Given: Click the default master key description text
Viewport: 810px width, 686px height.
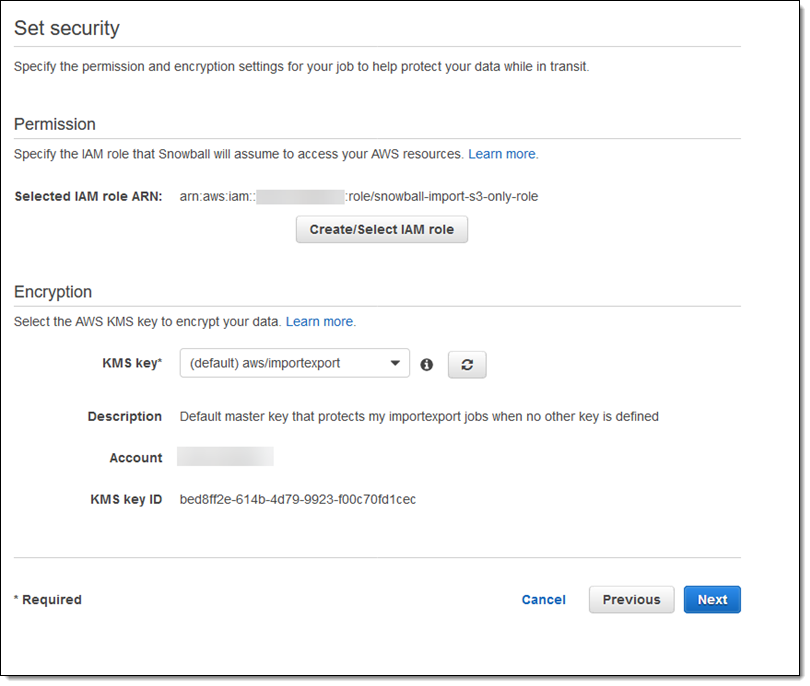Looking at the screenshot, I should [x=418, y=416].
